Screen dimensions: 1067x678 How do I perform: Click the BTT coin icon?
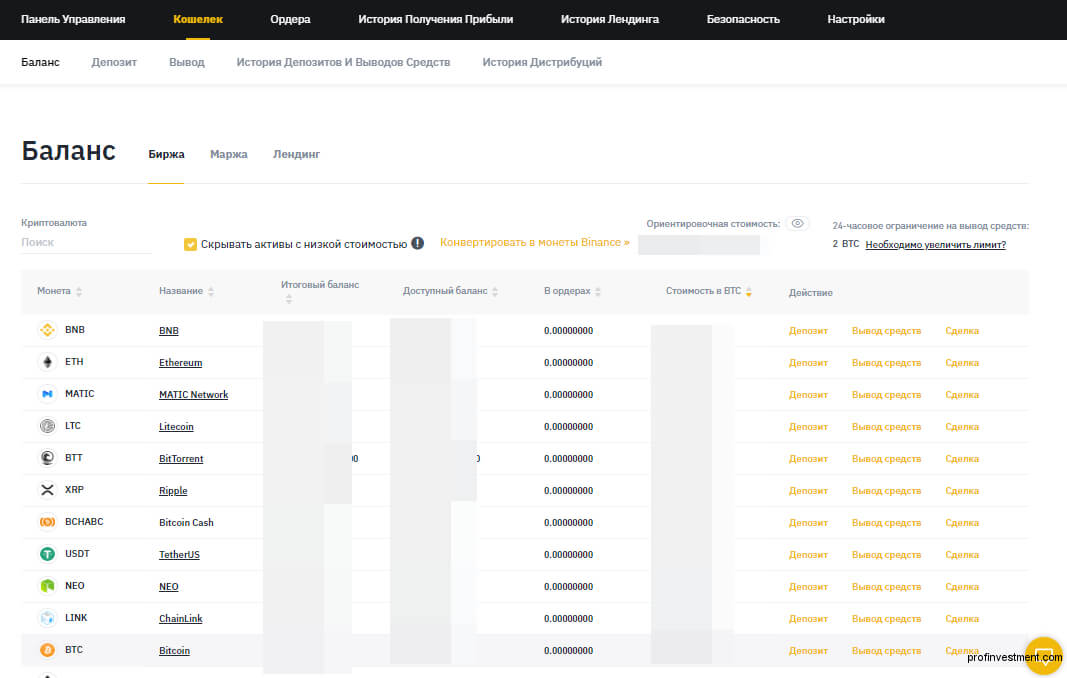tap(47, 458)
